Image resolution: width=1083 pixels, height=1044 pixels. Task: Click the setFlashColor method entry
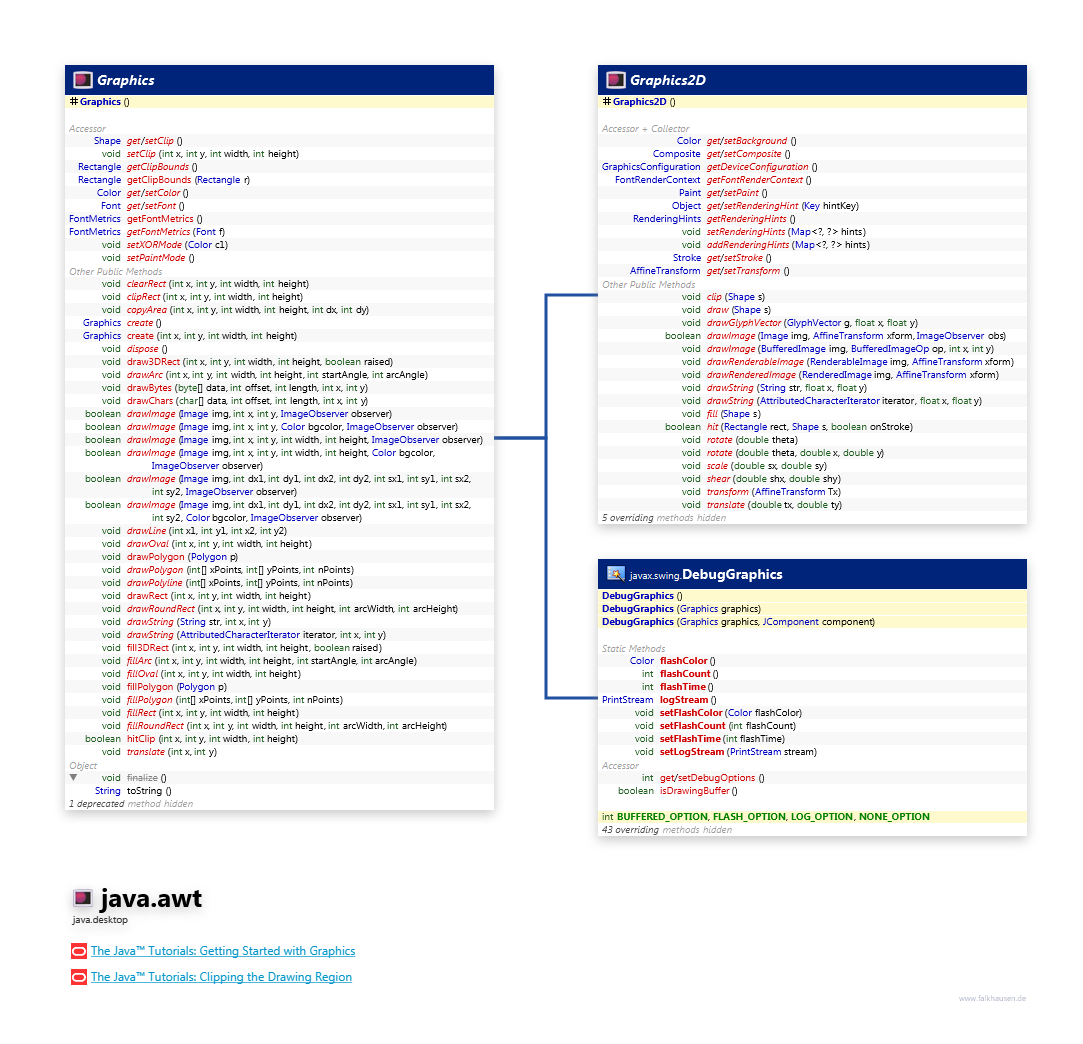(x=691, y=713)
